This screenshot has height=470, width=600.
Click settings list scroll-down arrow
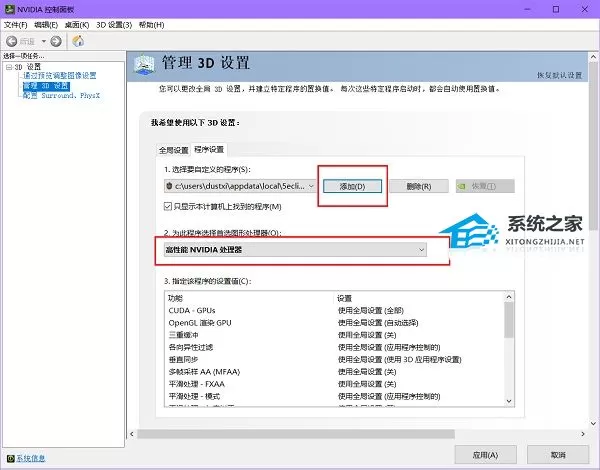(509, 401)
